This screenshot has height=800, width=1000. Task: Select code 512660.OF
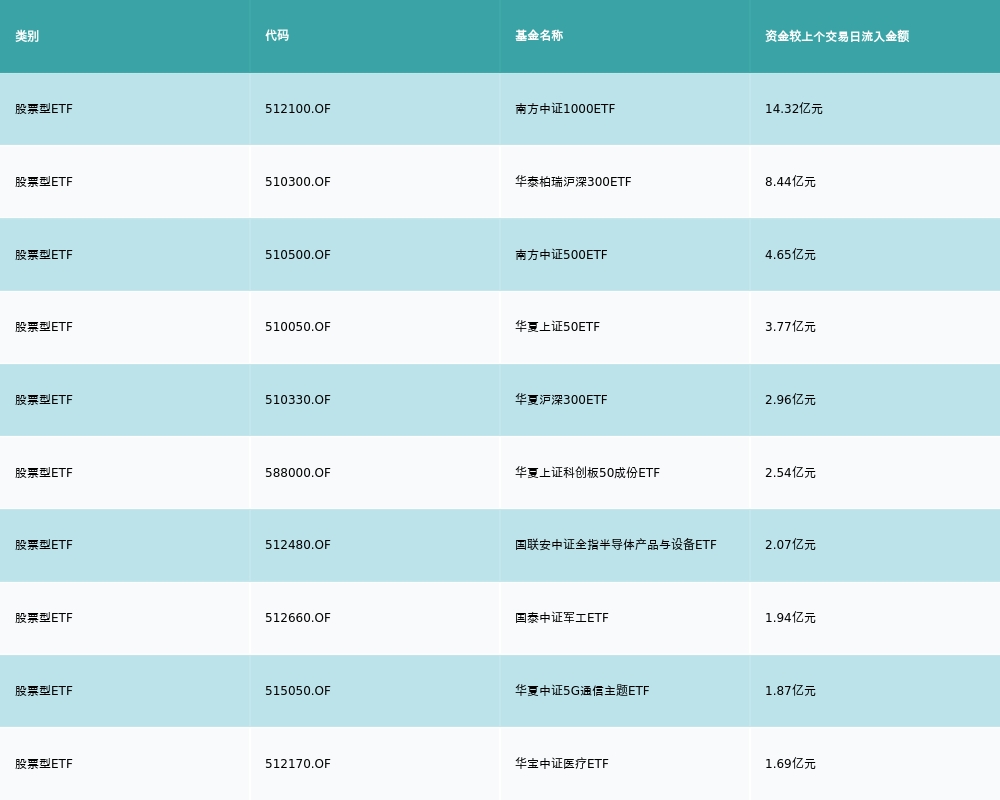point(298,618)
